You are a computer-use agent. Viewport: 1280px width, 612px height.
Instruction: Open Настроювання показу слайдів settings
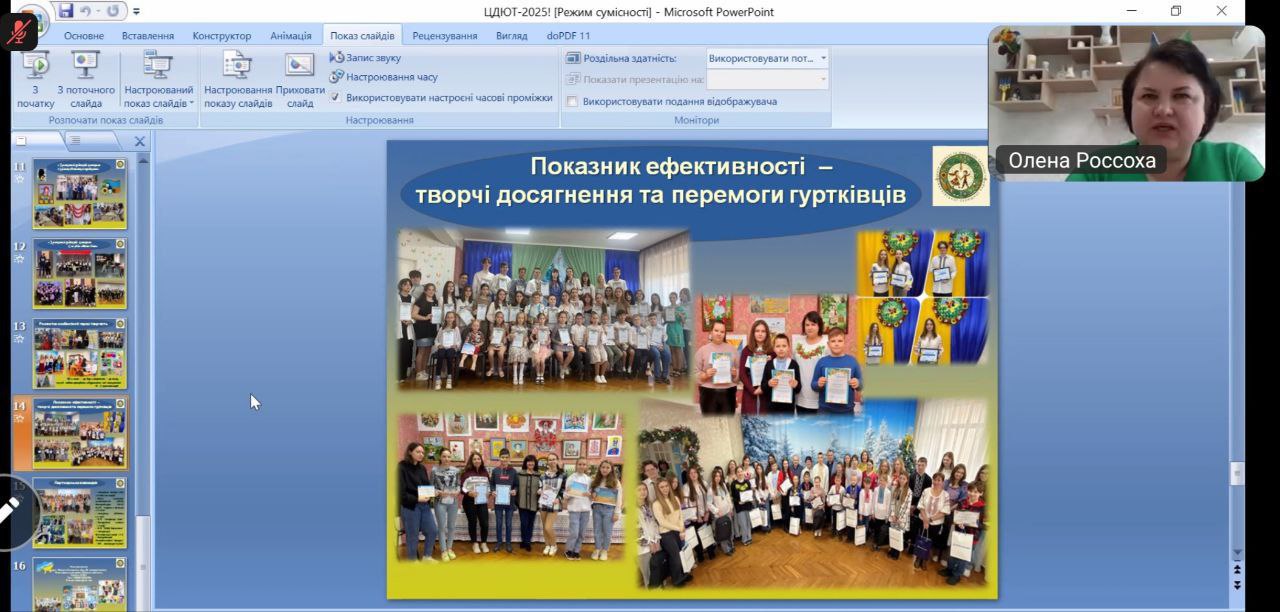pyautogui.click(x=238, y=80)
